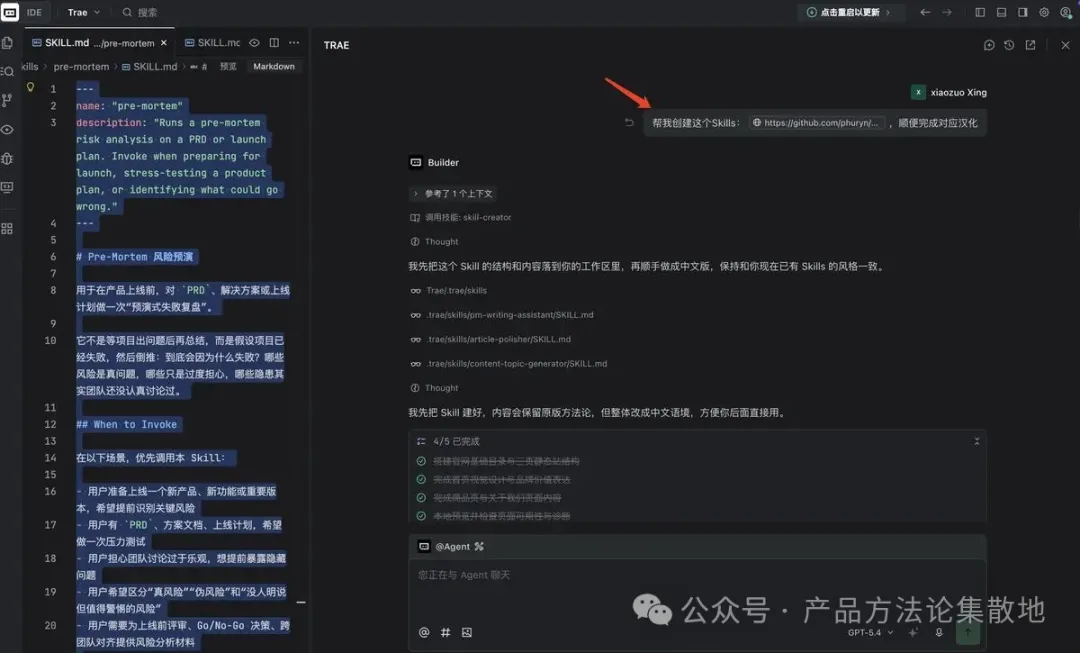
Task: Select Markdown language mode button
Action: (274, 67)
